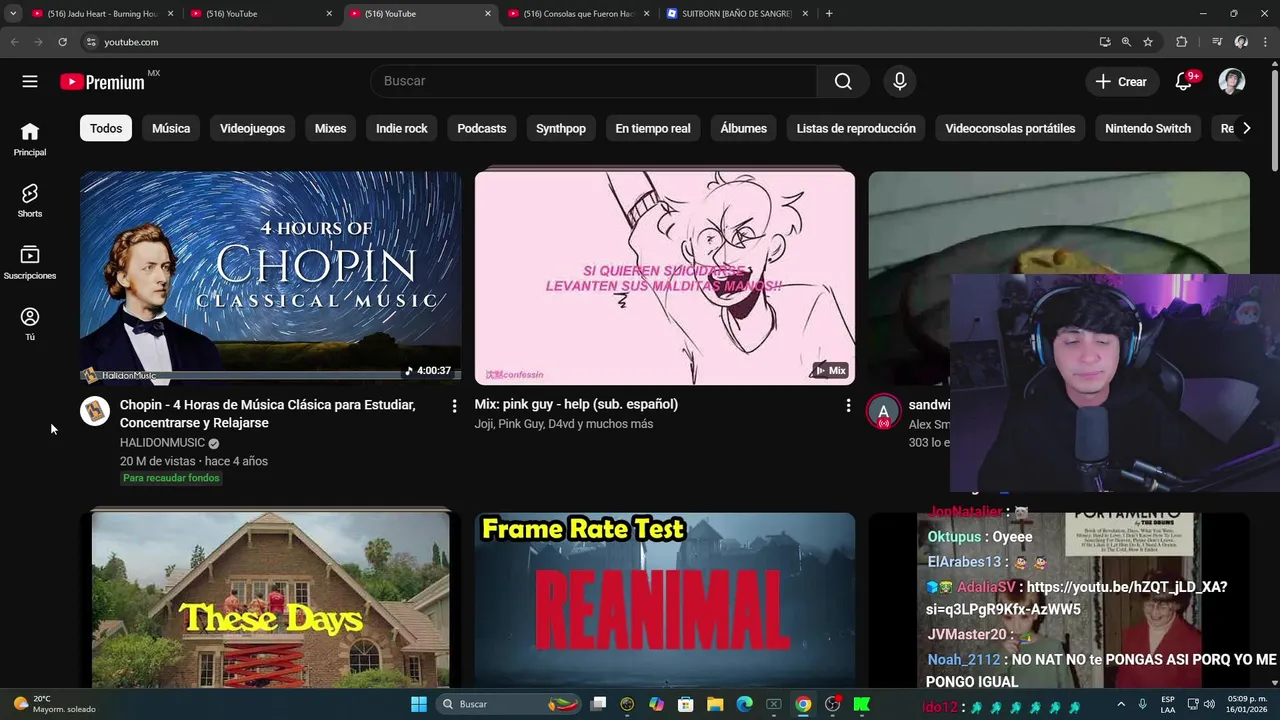1280x720 pixels.
Task: Open File Explorer from the taskbar
Action: pyautogui.click(x=715, y=704)
